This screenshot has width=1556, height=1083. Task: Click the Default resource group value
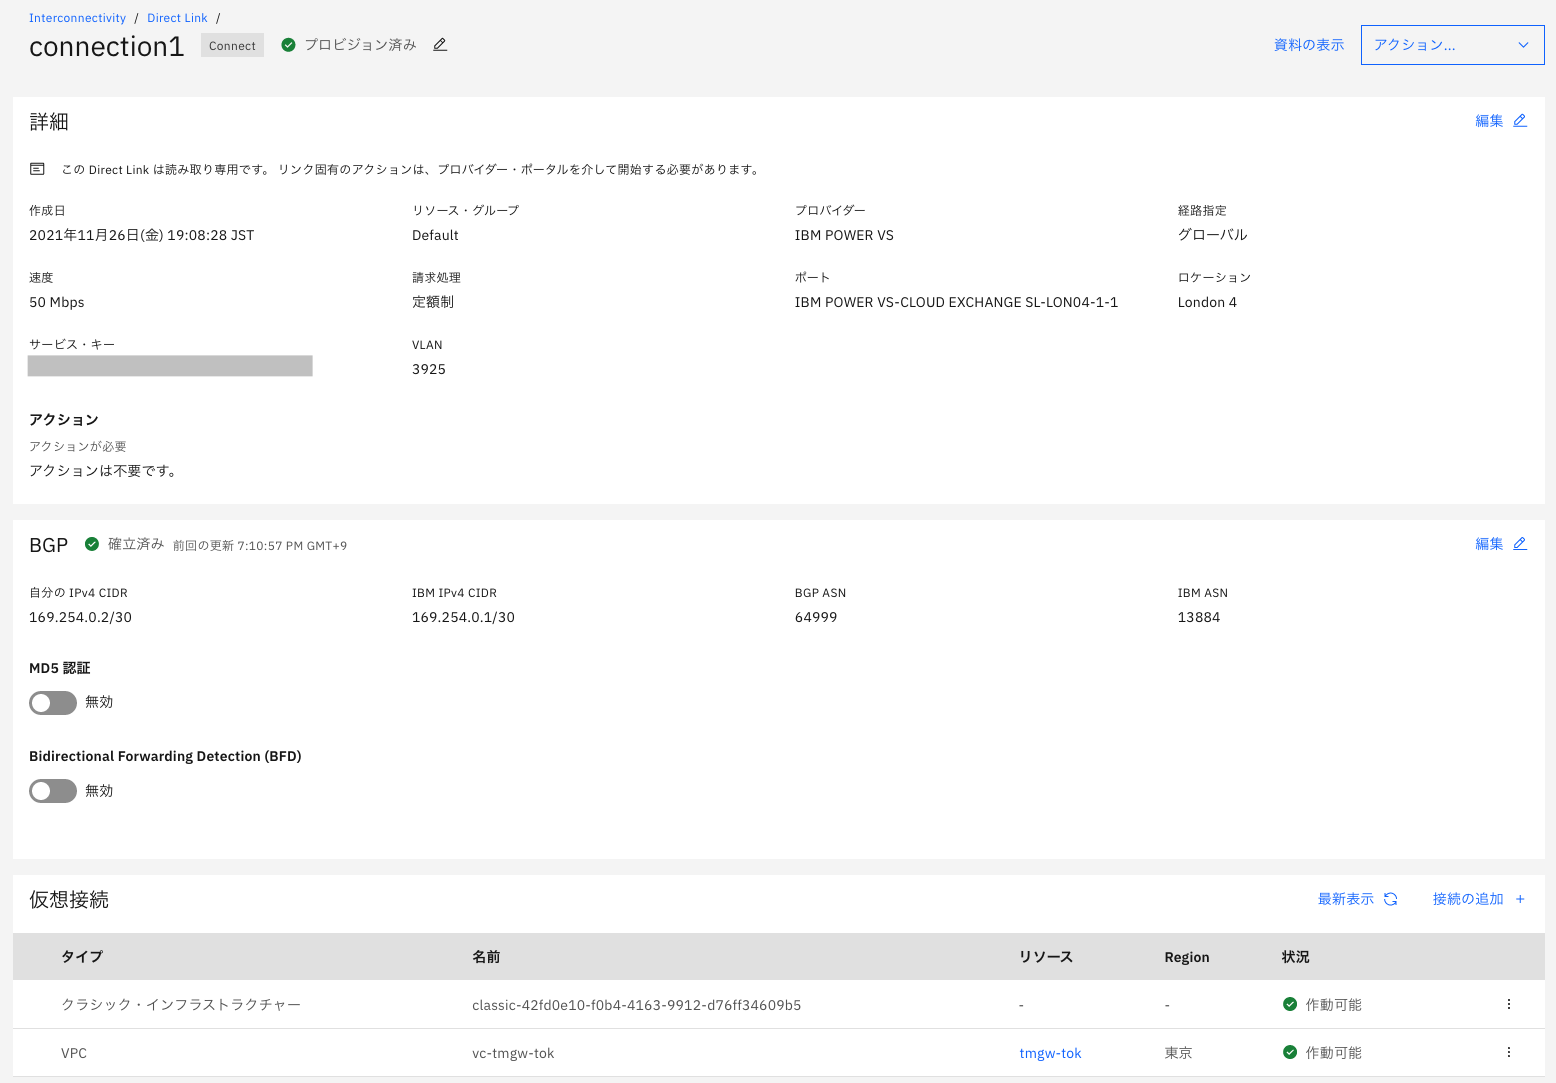click(435, 235)
